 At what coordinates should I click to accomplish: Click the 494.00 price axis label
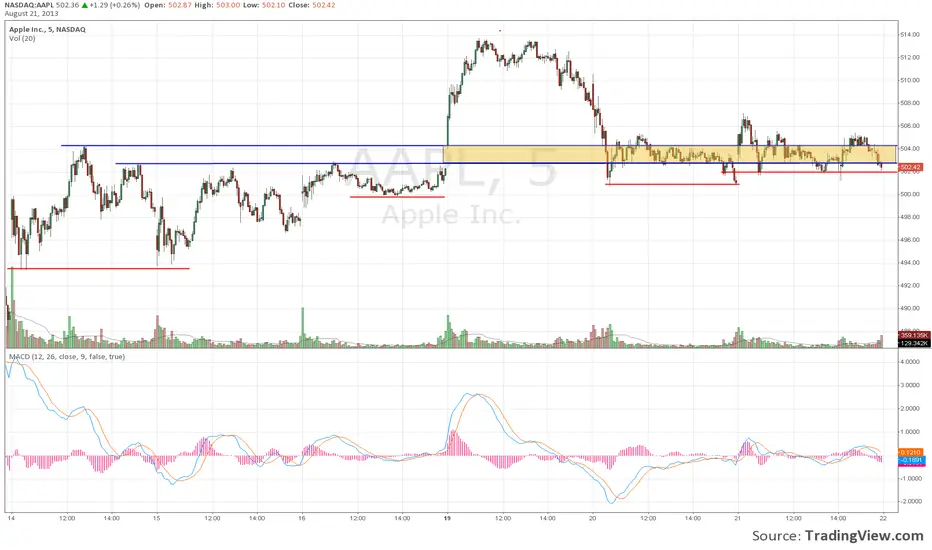coord(910,263)
